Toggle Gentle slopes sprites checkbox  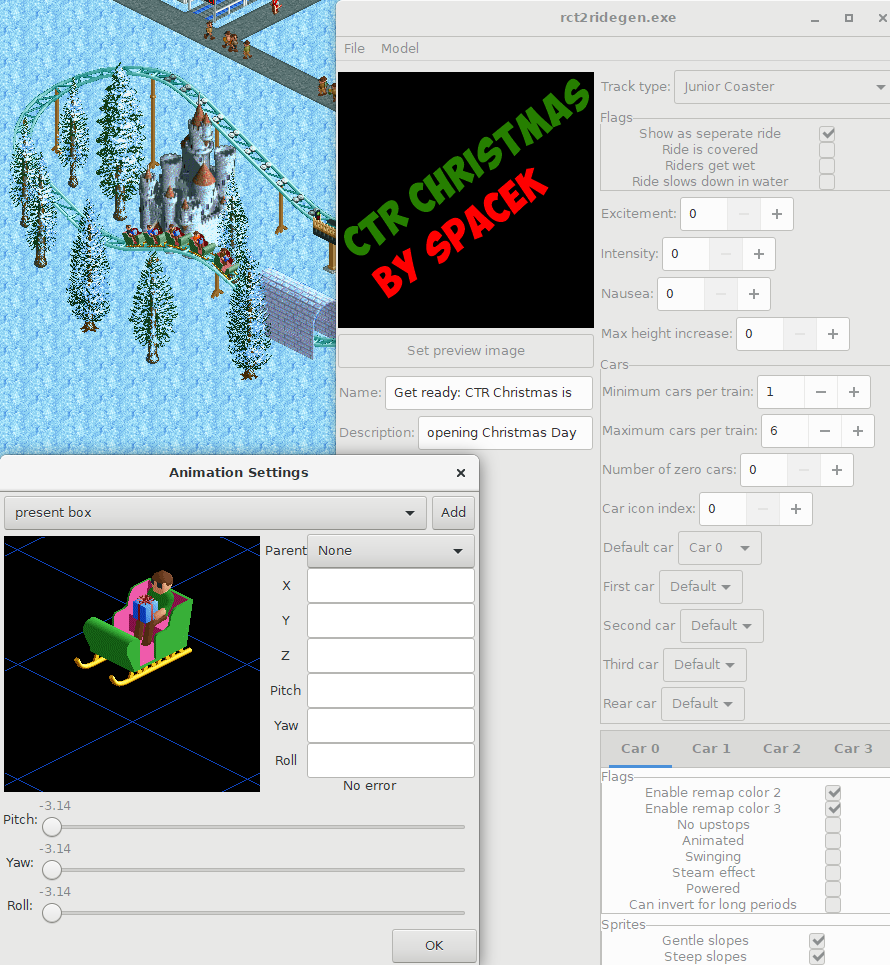click(x=817, y=940)
